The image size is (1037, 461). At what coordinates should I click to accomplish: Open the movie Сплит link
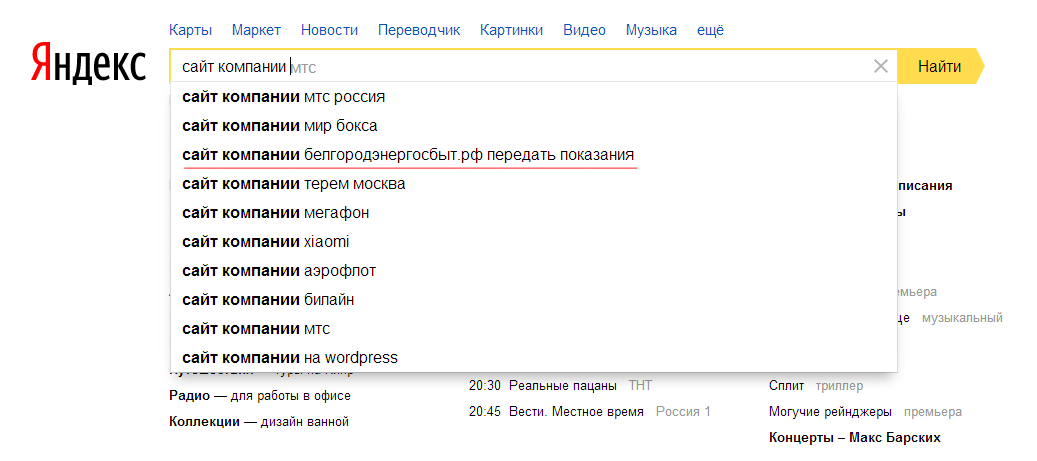(x=786, y=386)
